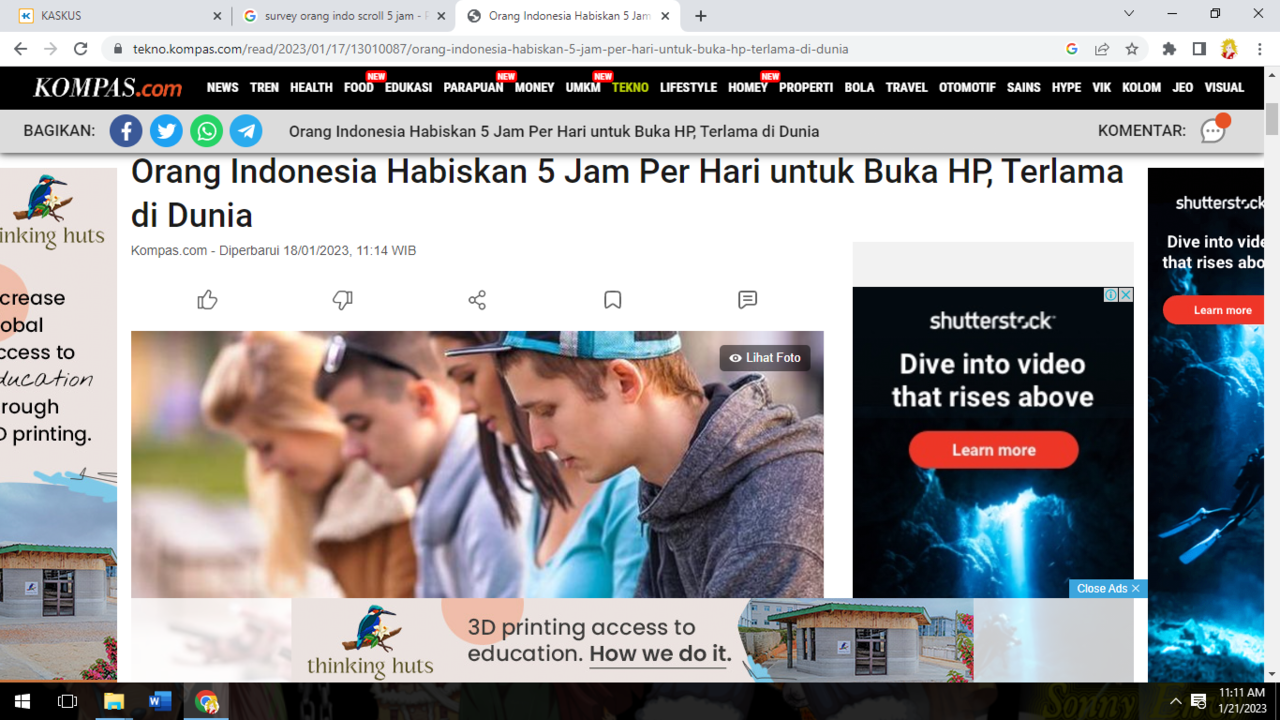Open the EDUKASI menu

[x=408, y=87]
